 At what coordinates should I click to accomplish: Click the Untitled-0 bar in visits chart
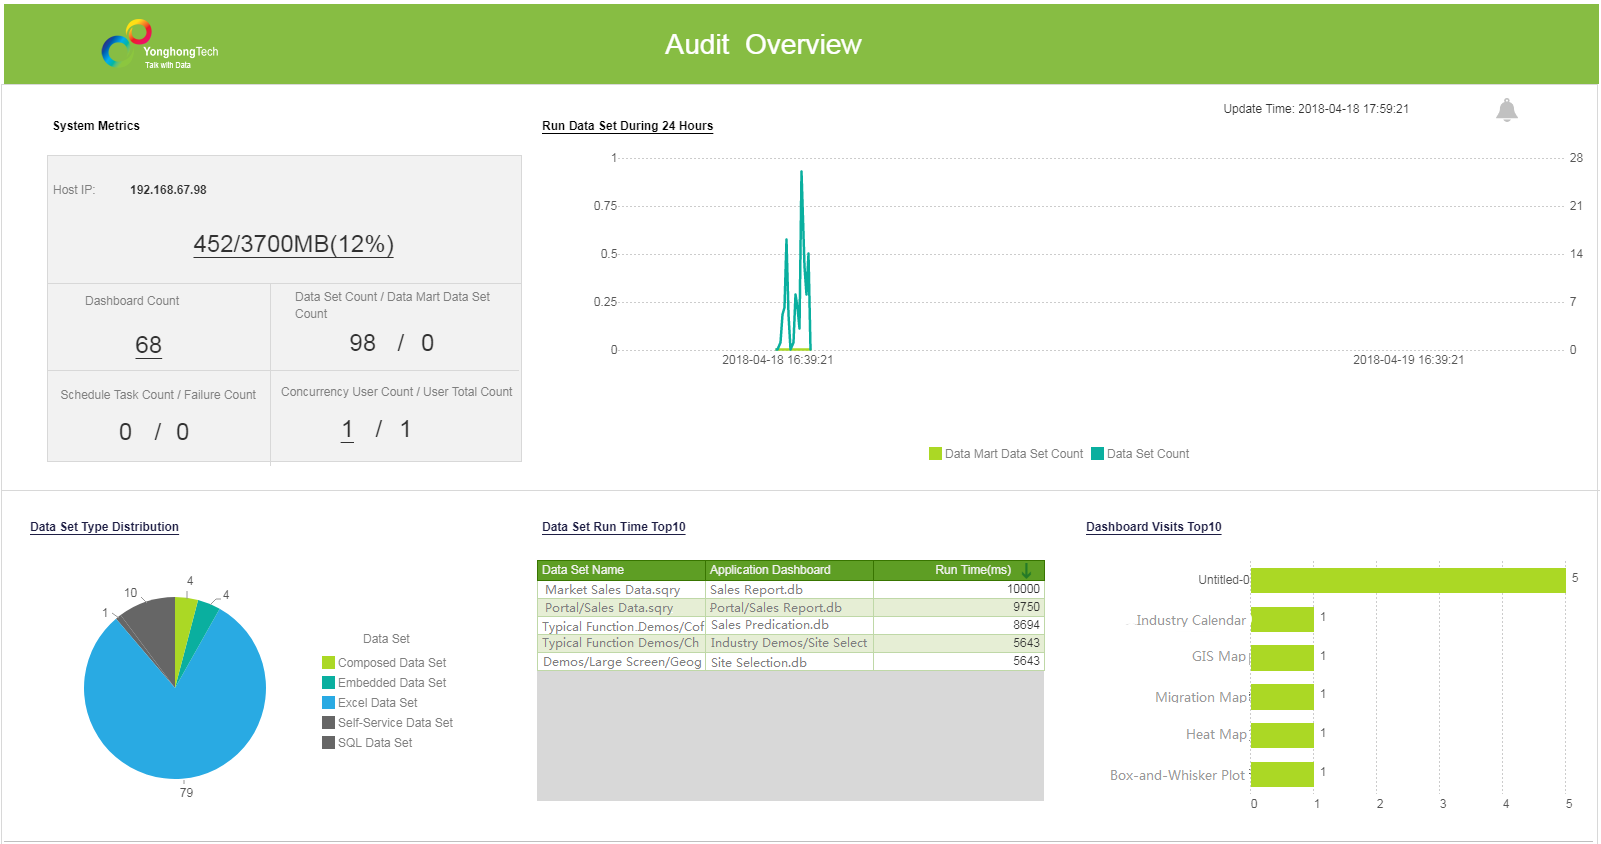[1408, 580]
